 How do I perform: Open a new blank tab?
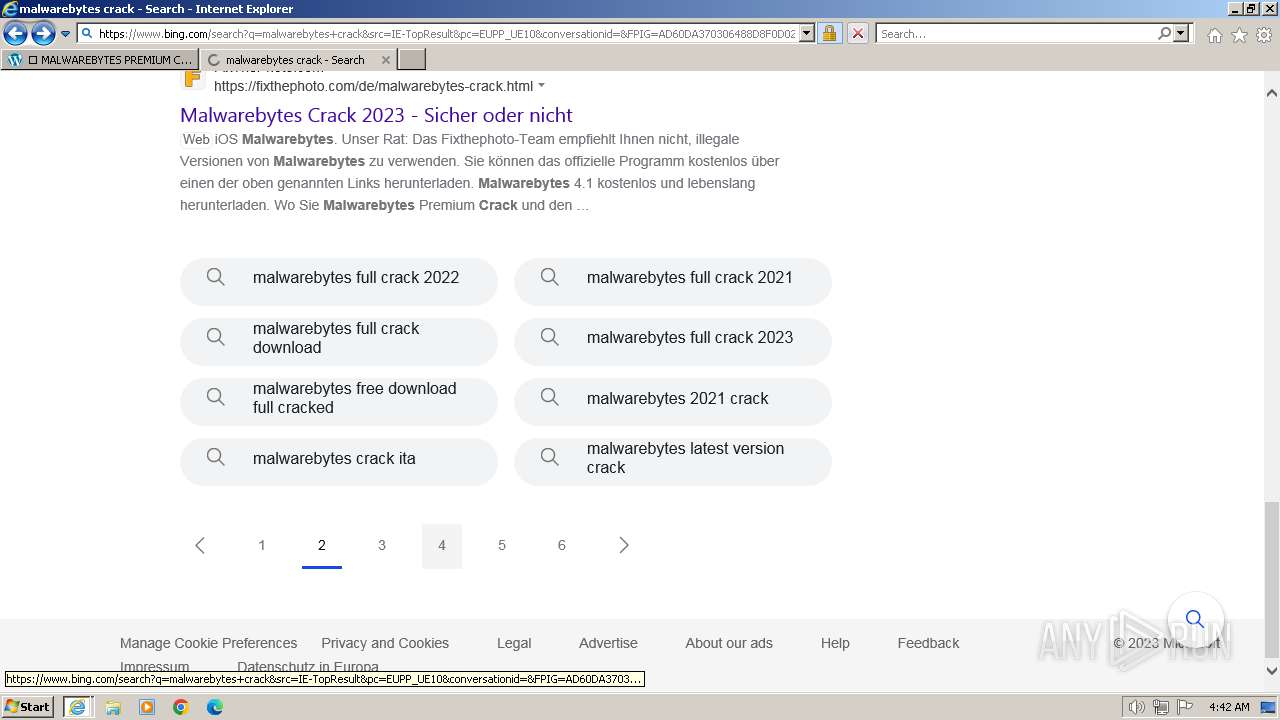tap(412, 60)
